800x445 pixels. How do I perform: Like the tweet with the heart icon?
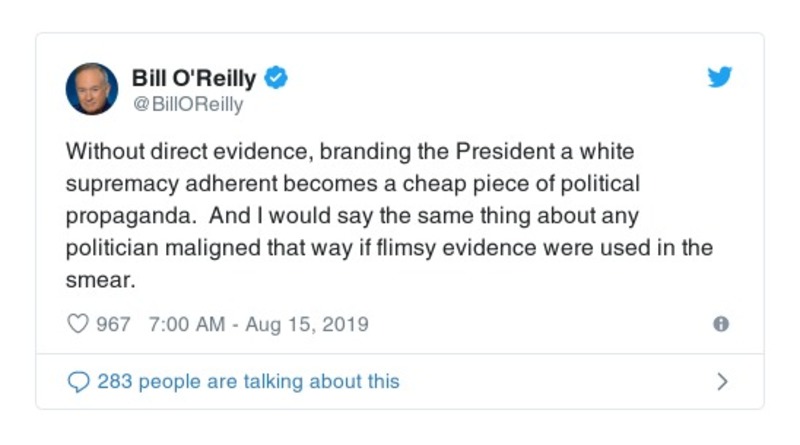(x=76, y=324)
